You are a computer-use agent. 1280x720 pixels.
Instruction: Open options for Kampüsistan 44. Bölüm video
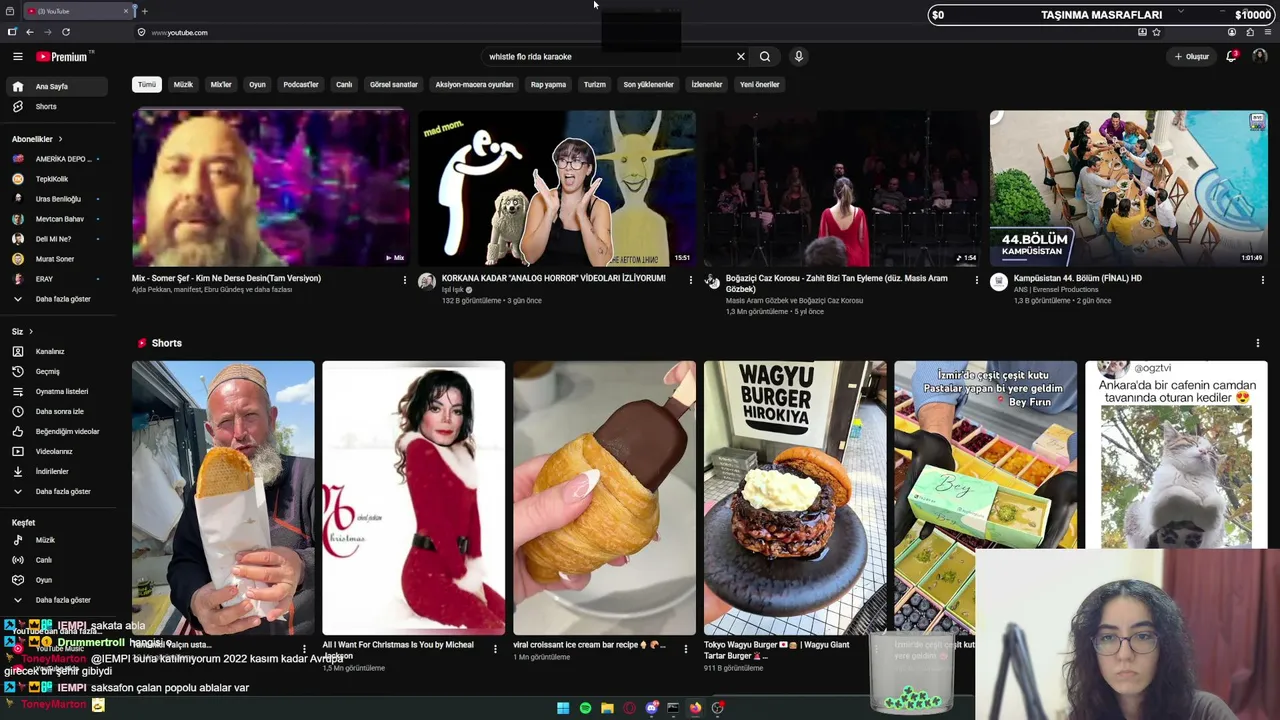[x=1262, y=280]
